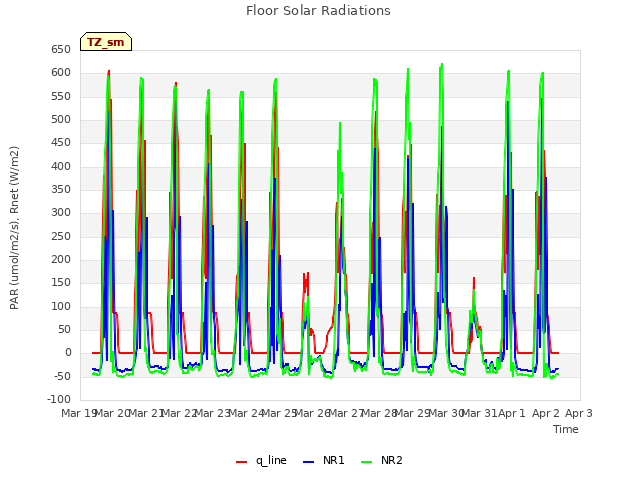The image size is (640, 480).
Task: Toggle the q_line legend entry
Action: [261, 460]
